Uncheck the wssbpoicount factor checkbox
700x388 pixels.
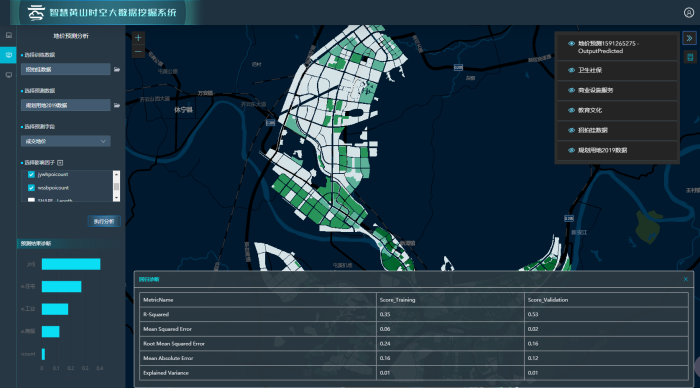pos(31,188)
